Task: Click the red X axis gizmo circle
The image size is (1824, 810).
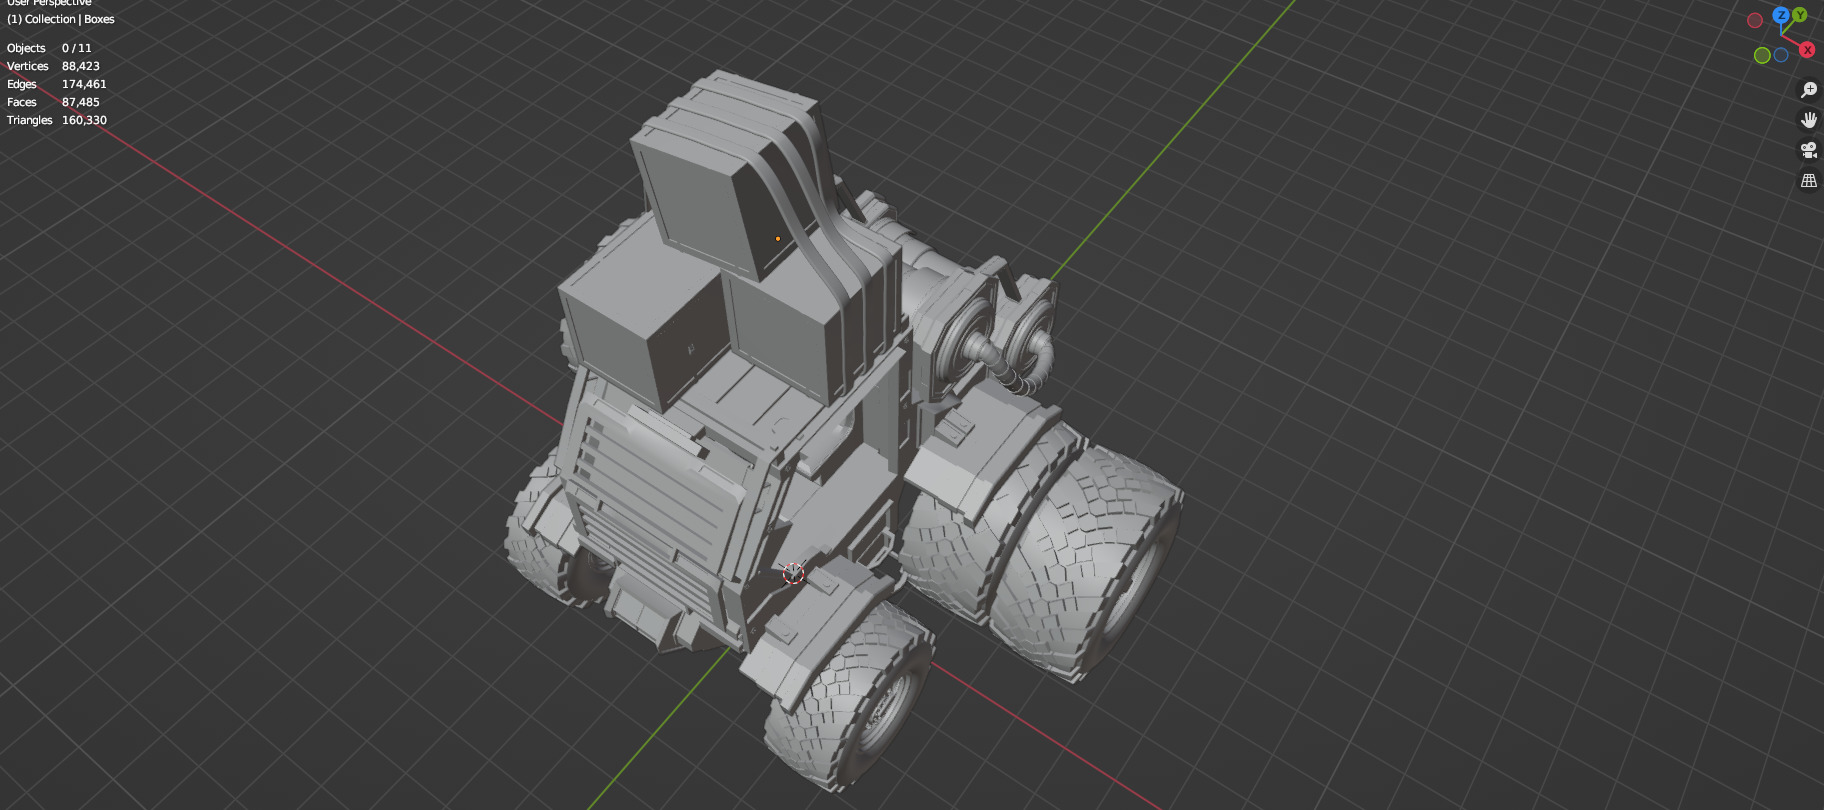Action: click(1807, 50)
